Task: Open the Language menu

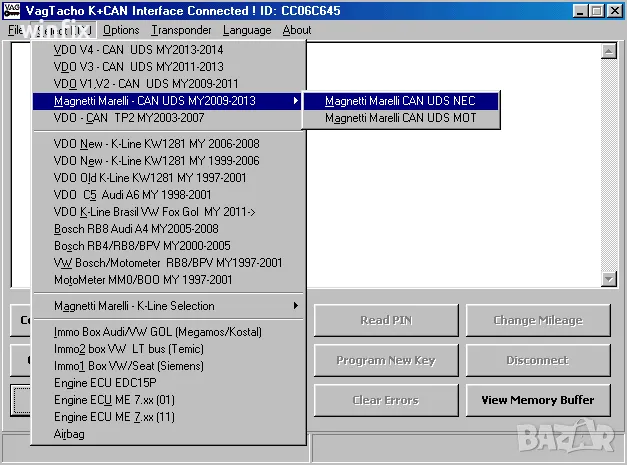Action: 247,30
